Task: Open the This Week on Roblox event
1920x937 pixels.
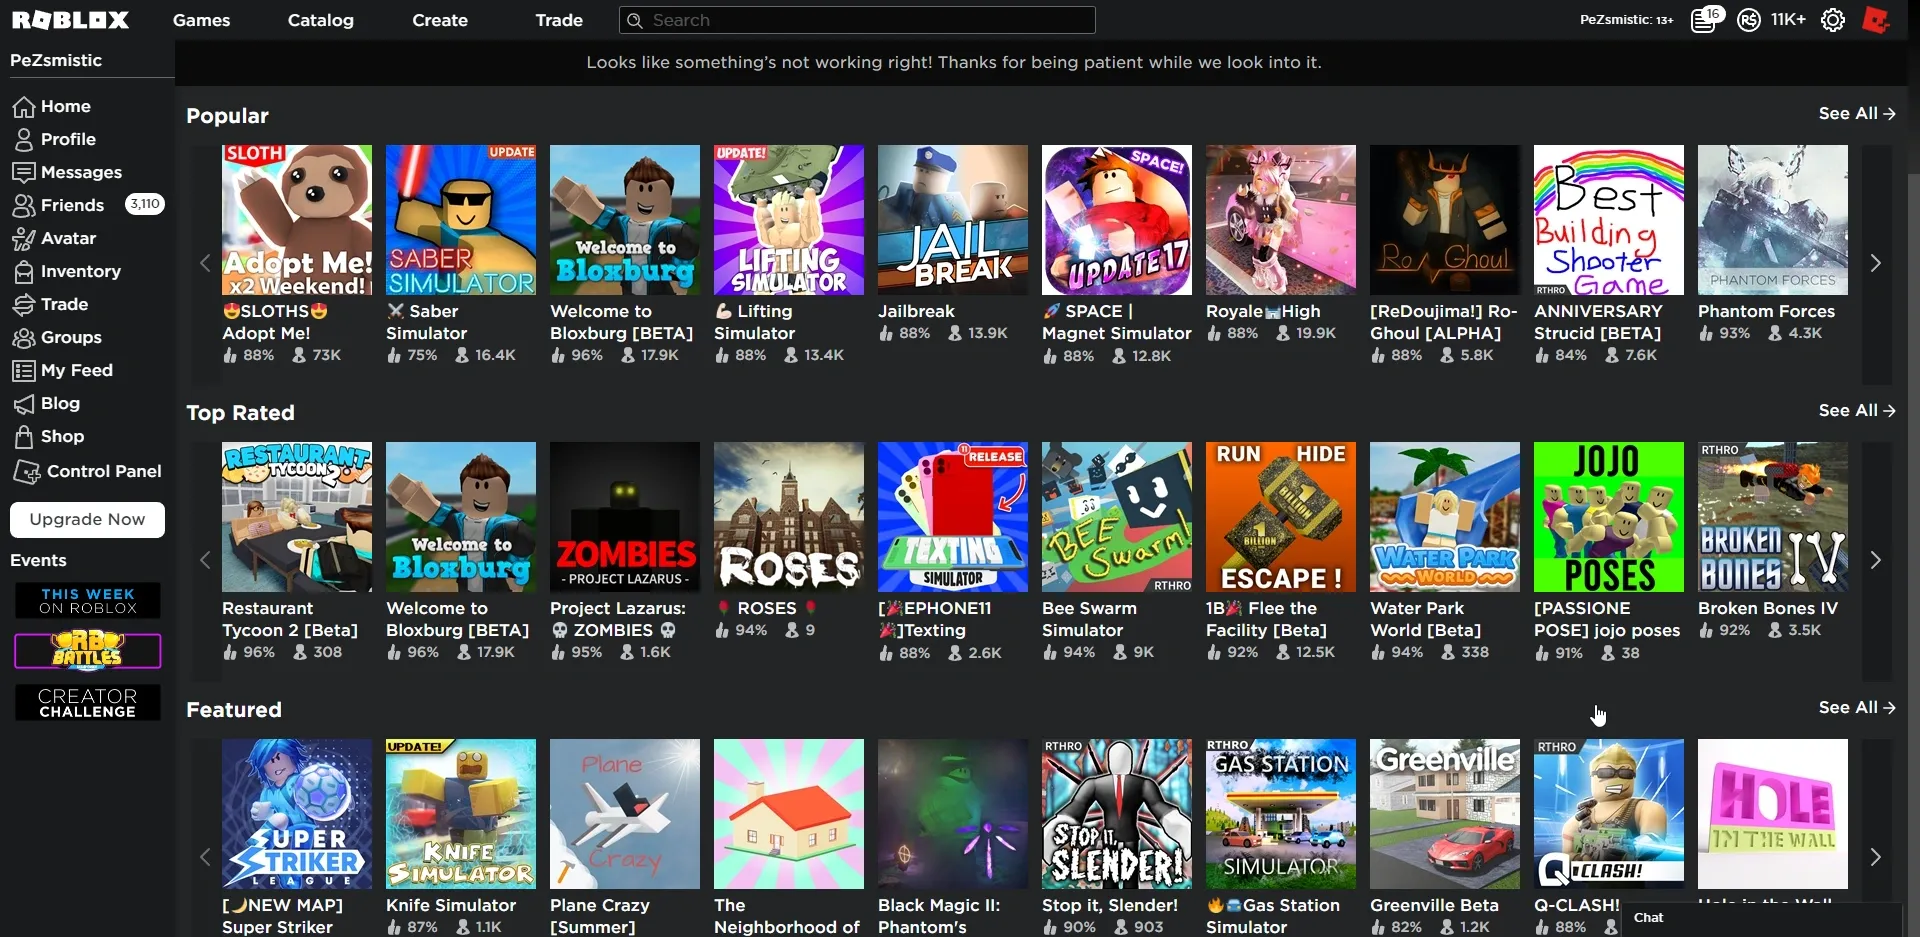Action: 88,601
